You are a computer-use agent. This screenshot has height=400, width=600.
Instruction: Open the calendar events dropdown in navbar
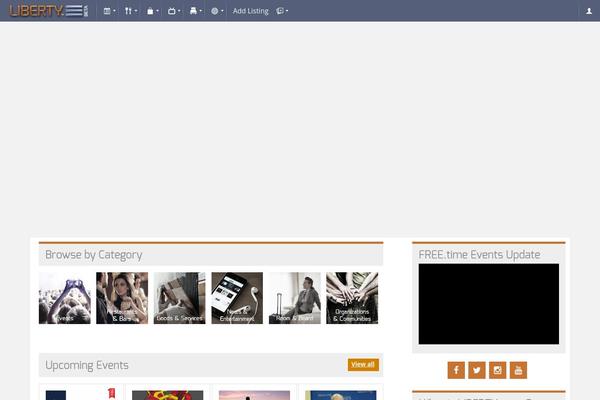coord(109,11)
